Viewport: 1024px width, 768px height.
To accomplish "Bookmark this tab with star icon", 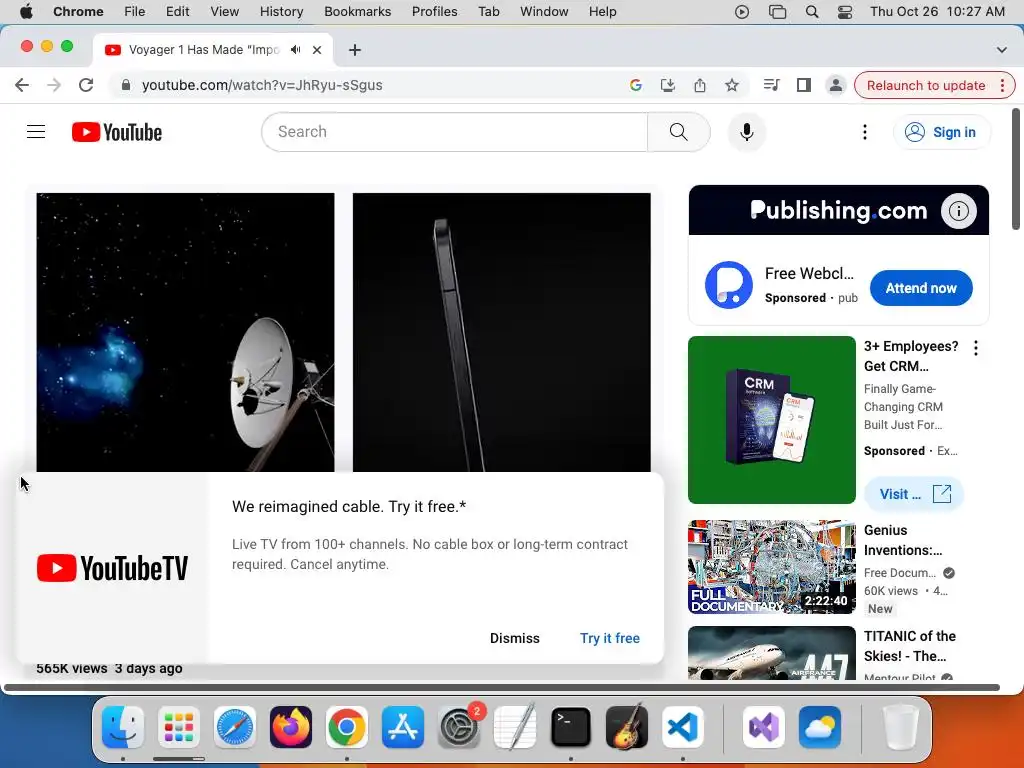I will coord(731,85).
